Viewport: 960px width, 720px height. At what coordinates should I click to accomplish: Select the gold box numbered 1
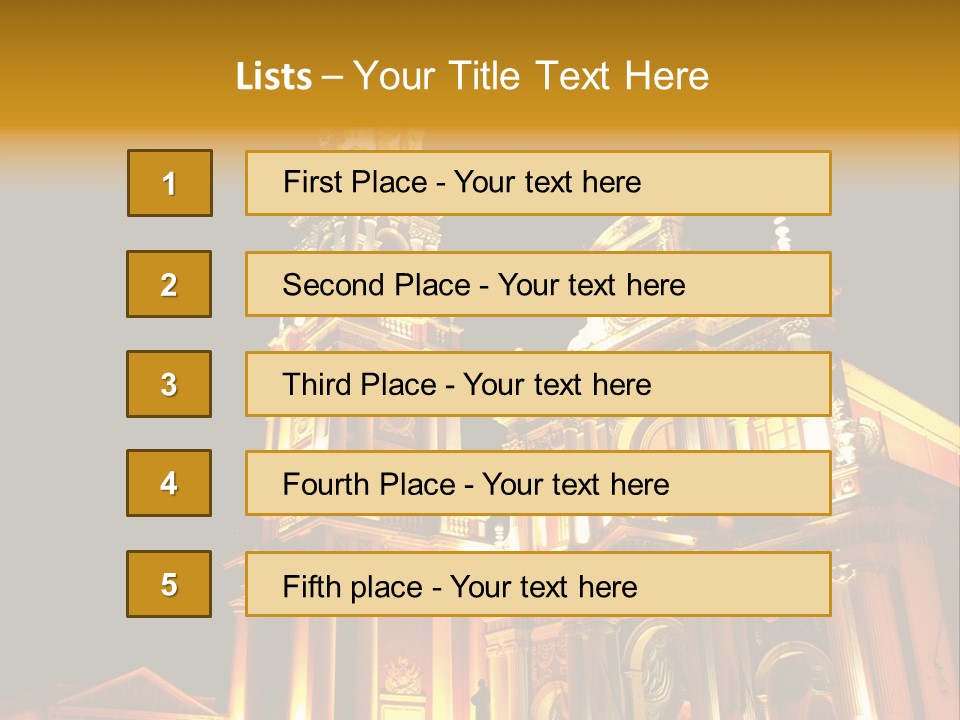(170, 183)
